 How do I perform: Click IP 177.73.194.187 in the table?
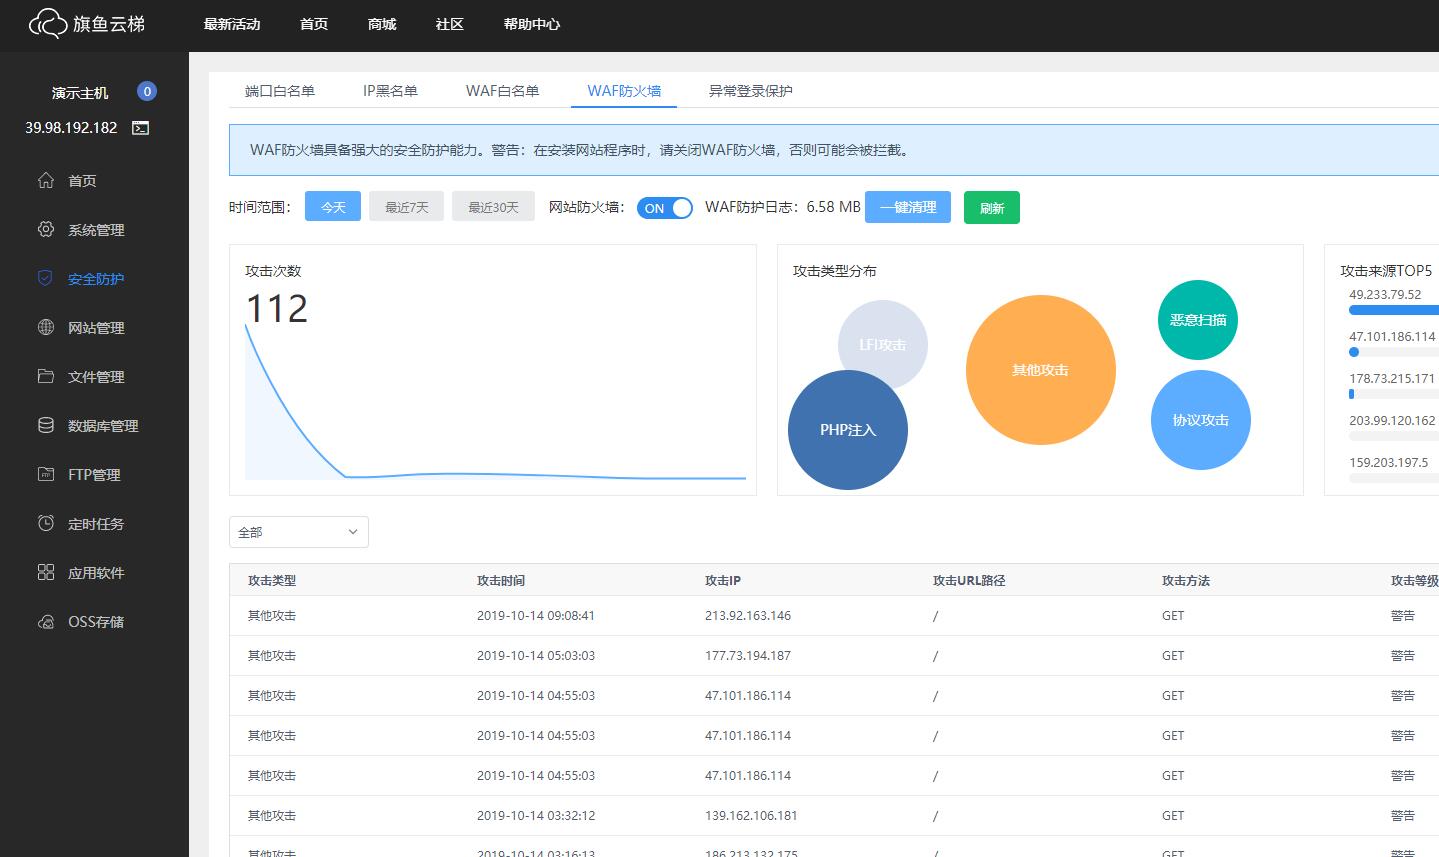click(748, 656)
